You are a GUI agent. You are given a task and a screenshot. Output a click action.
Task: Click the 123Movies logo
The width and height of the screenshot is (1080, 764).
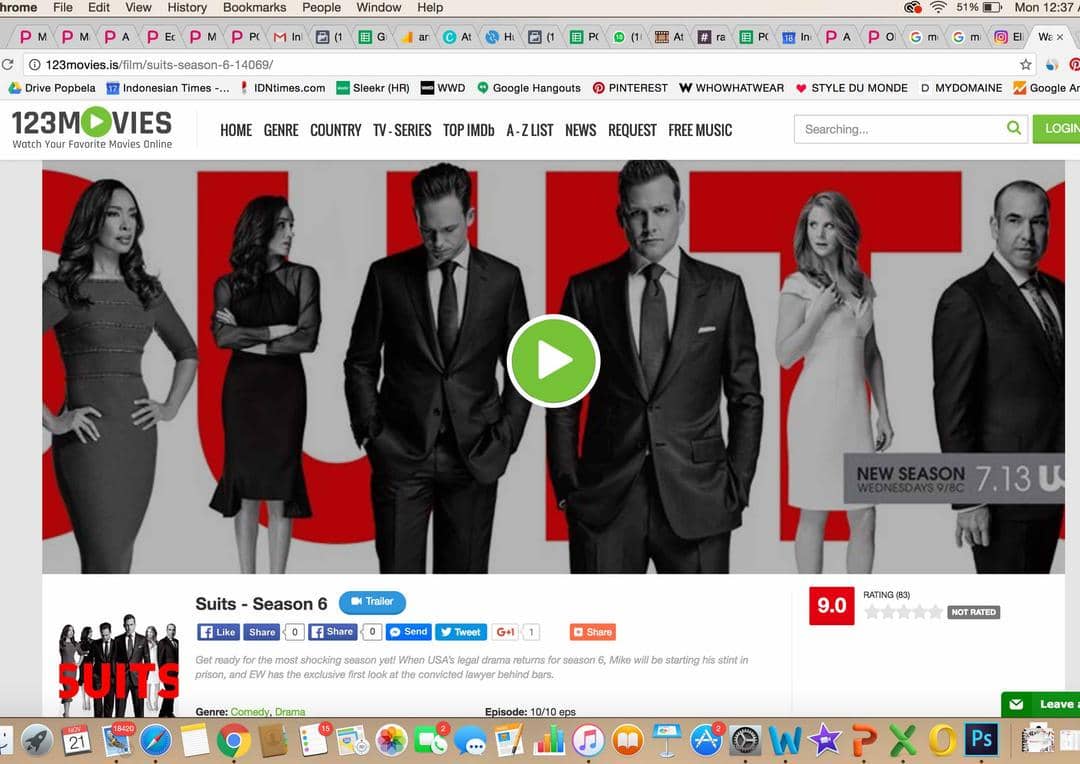point(92,128)
